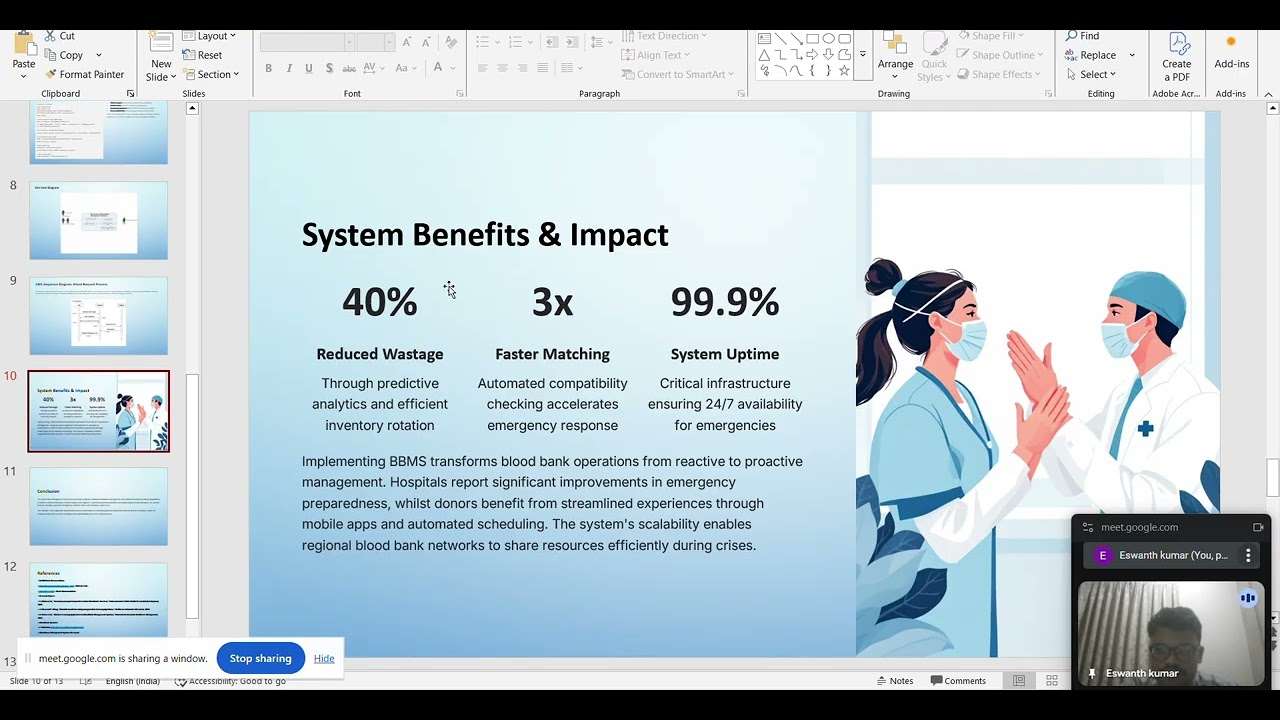The height and width of the screenshot is (720, 1280).
Task: Click the Clear All Formatting icon
Action: [x=451, y=42]
